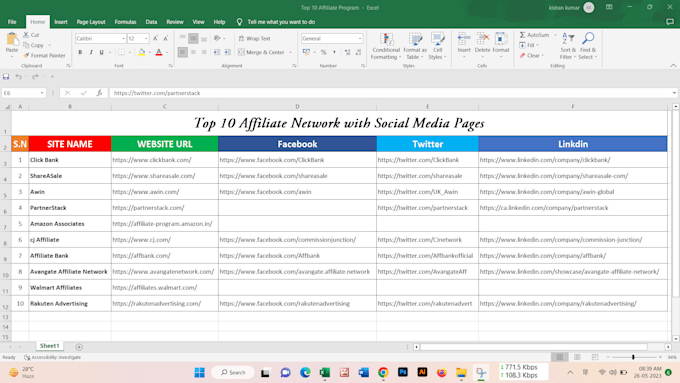Switch to the Page Layout tab

(x=91, y=22)
